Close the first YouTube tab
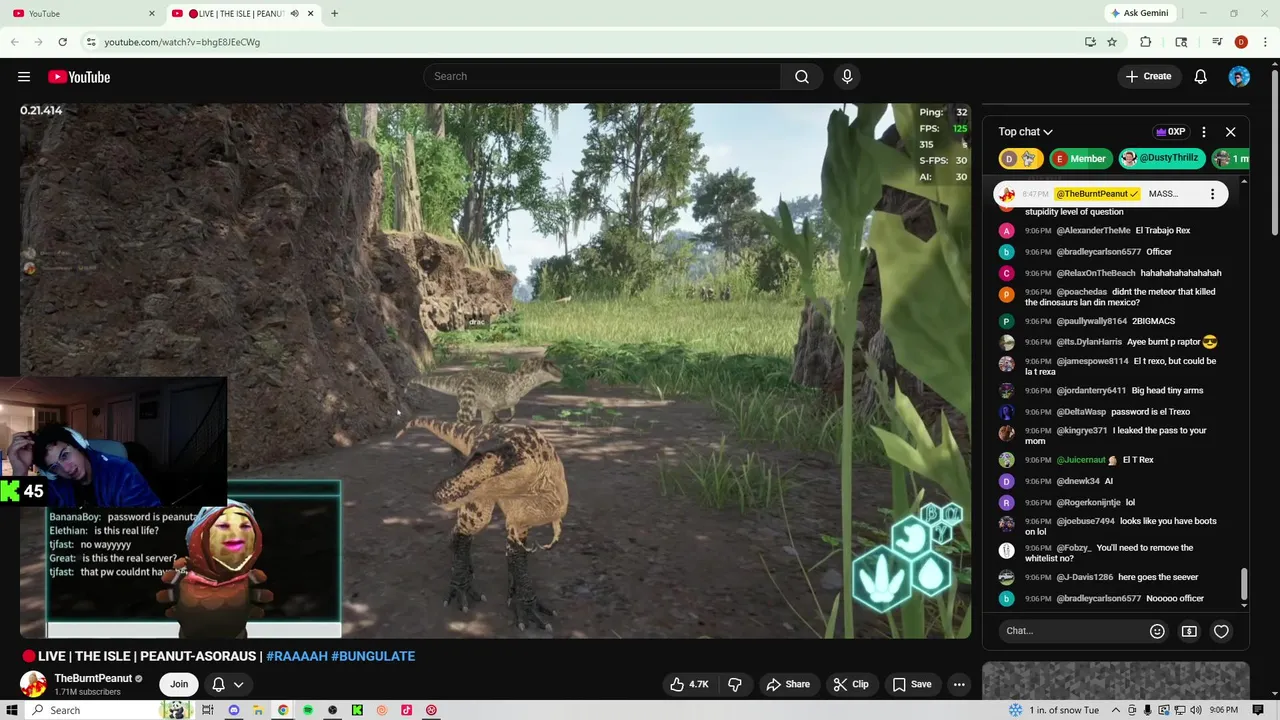Viewport: 1280px width, 720px height. pos(152,13)
